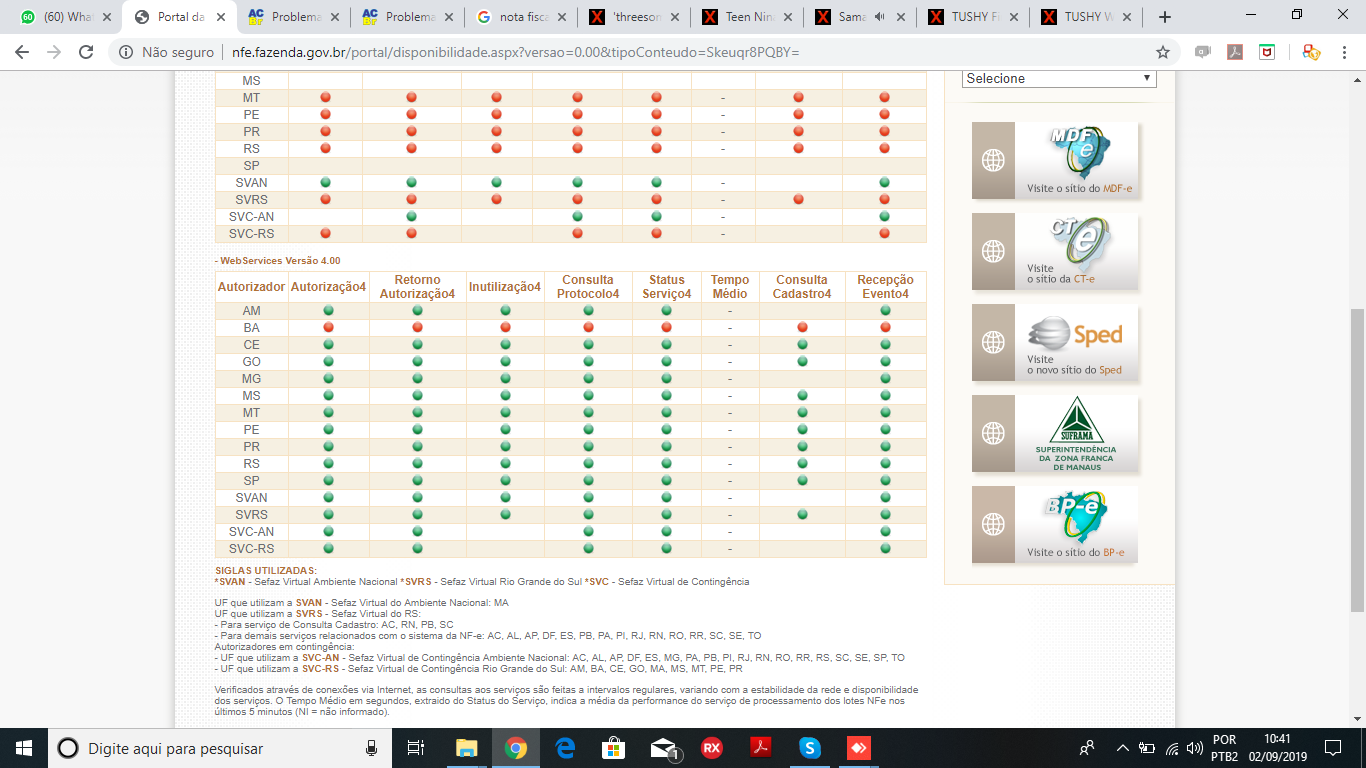Click the taskbar search box

pyautogui.click(x=220, y=748)
